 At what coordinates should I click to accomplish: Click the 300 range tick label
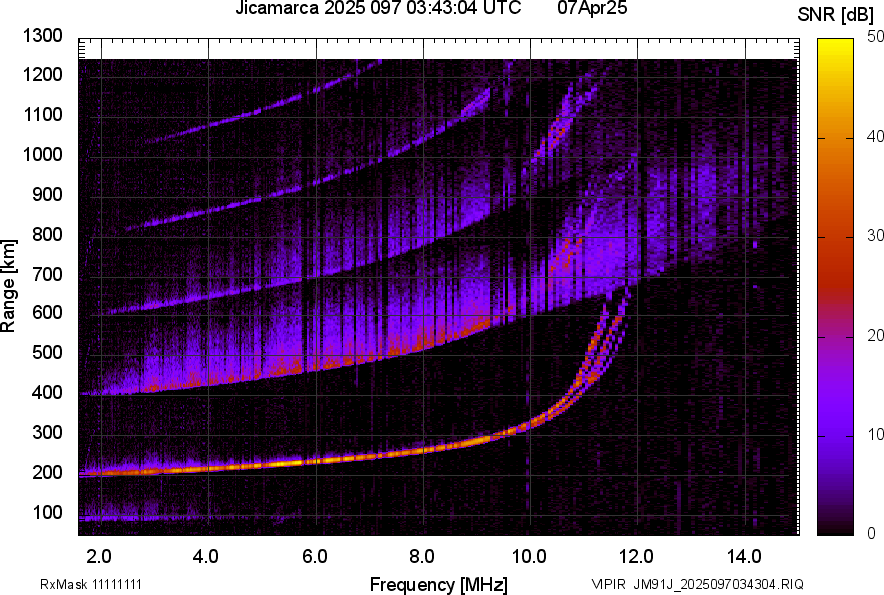[x=47, y=433]
